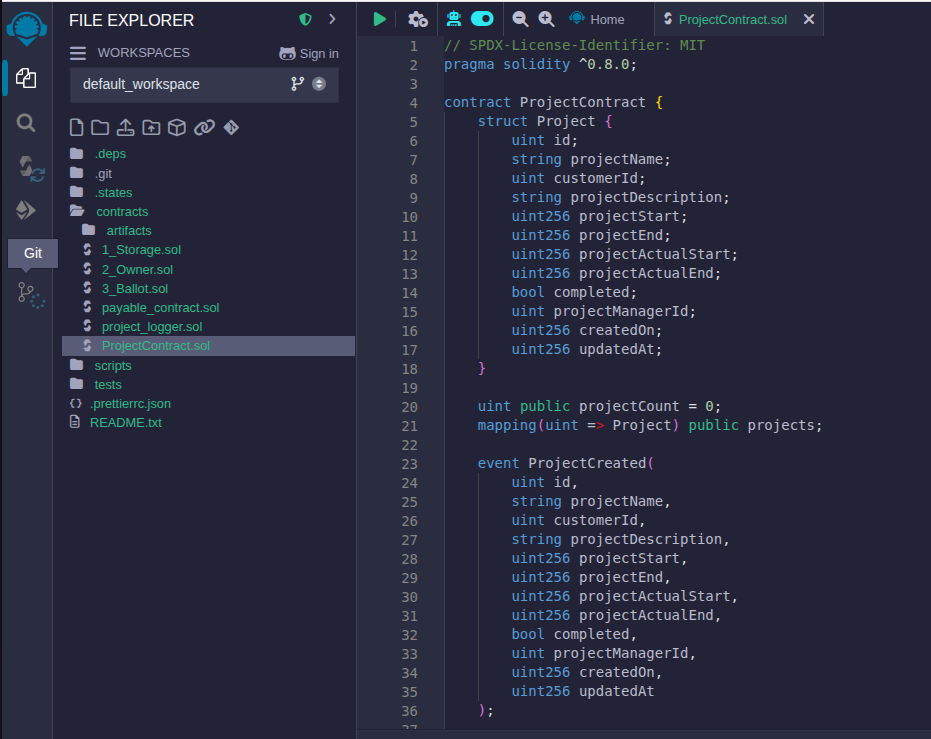This screenshot has height=739, width=931.
Task: Click the upload file icon
Action: (x=125, y=128)
